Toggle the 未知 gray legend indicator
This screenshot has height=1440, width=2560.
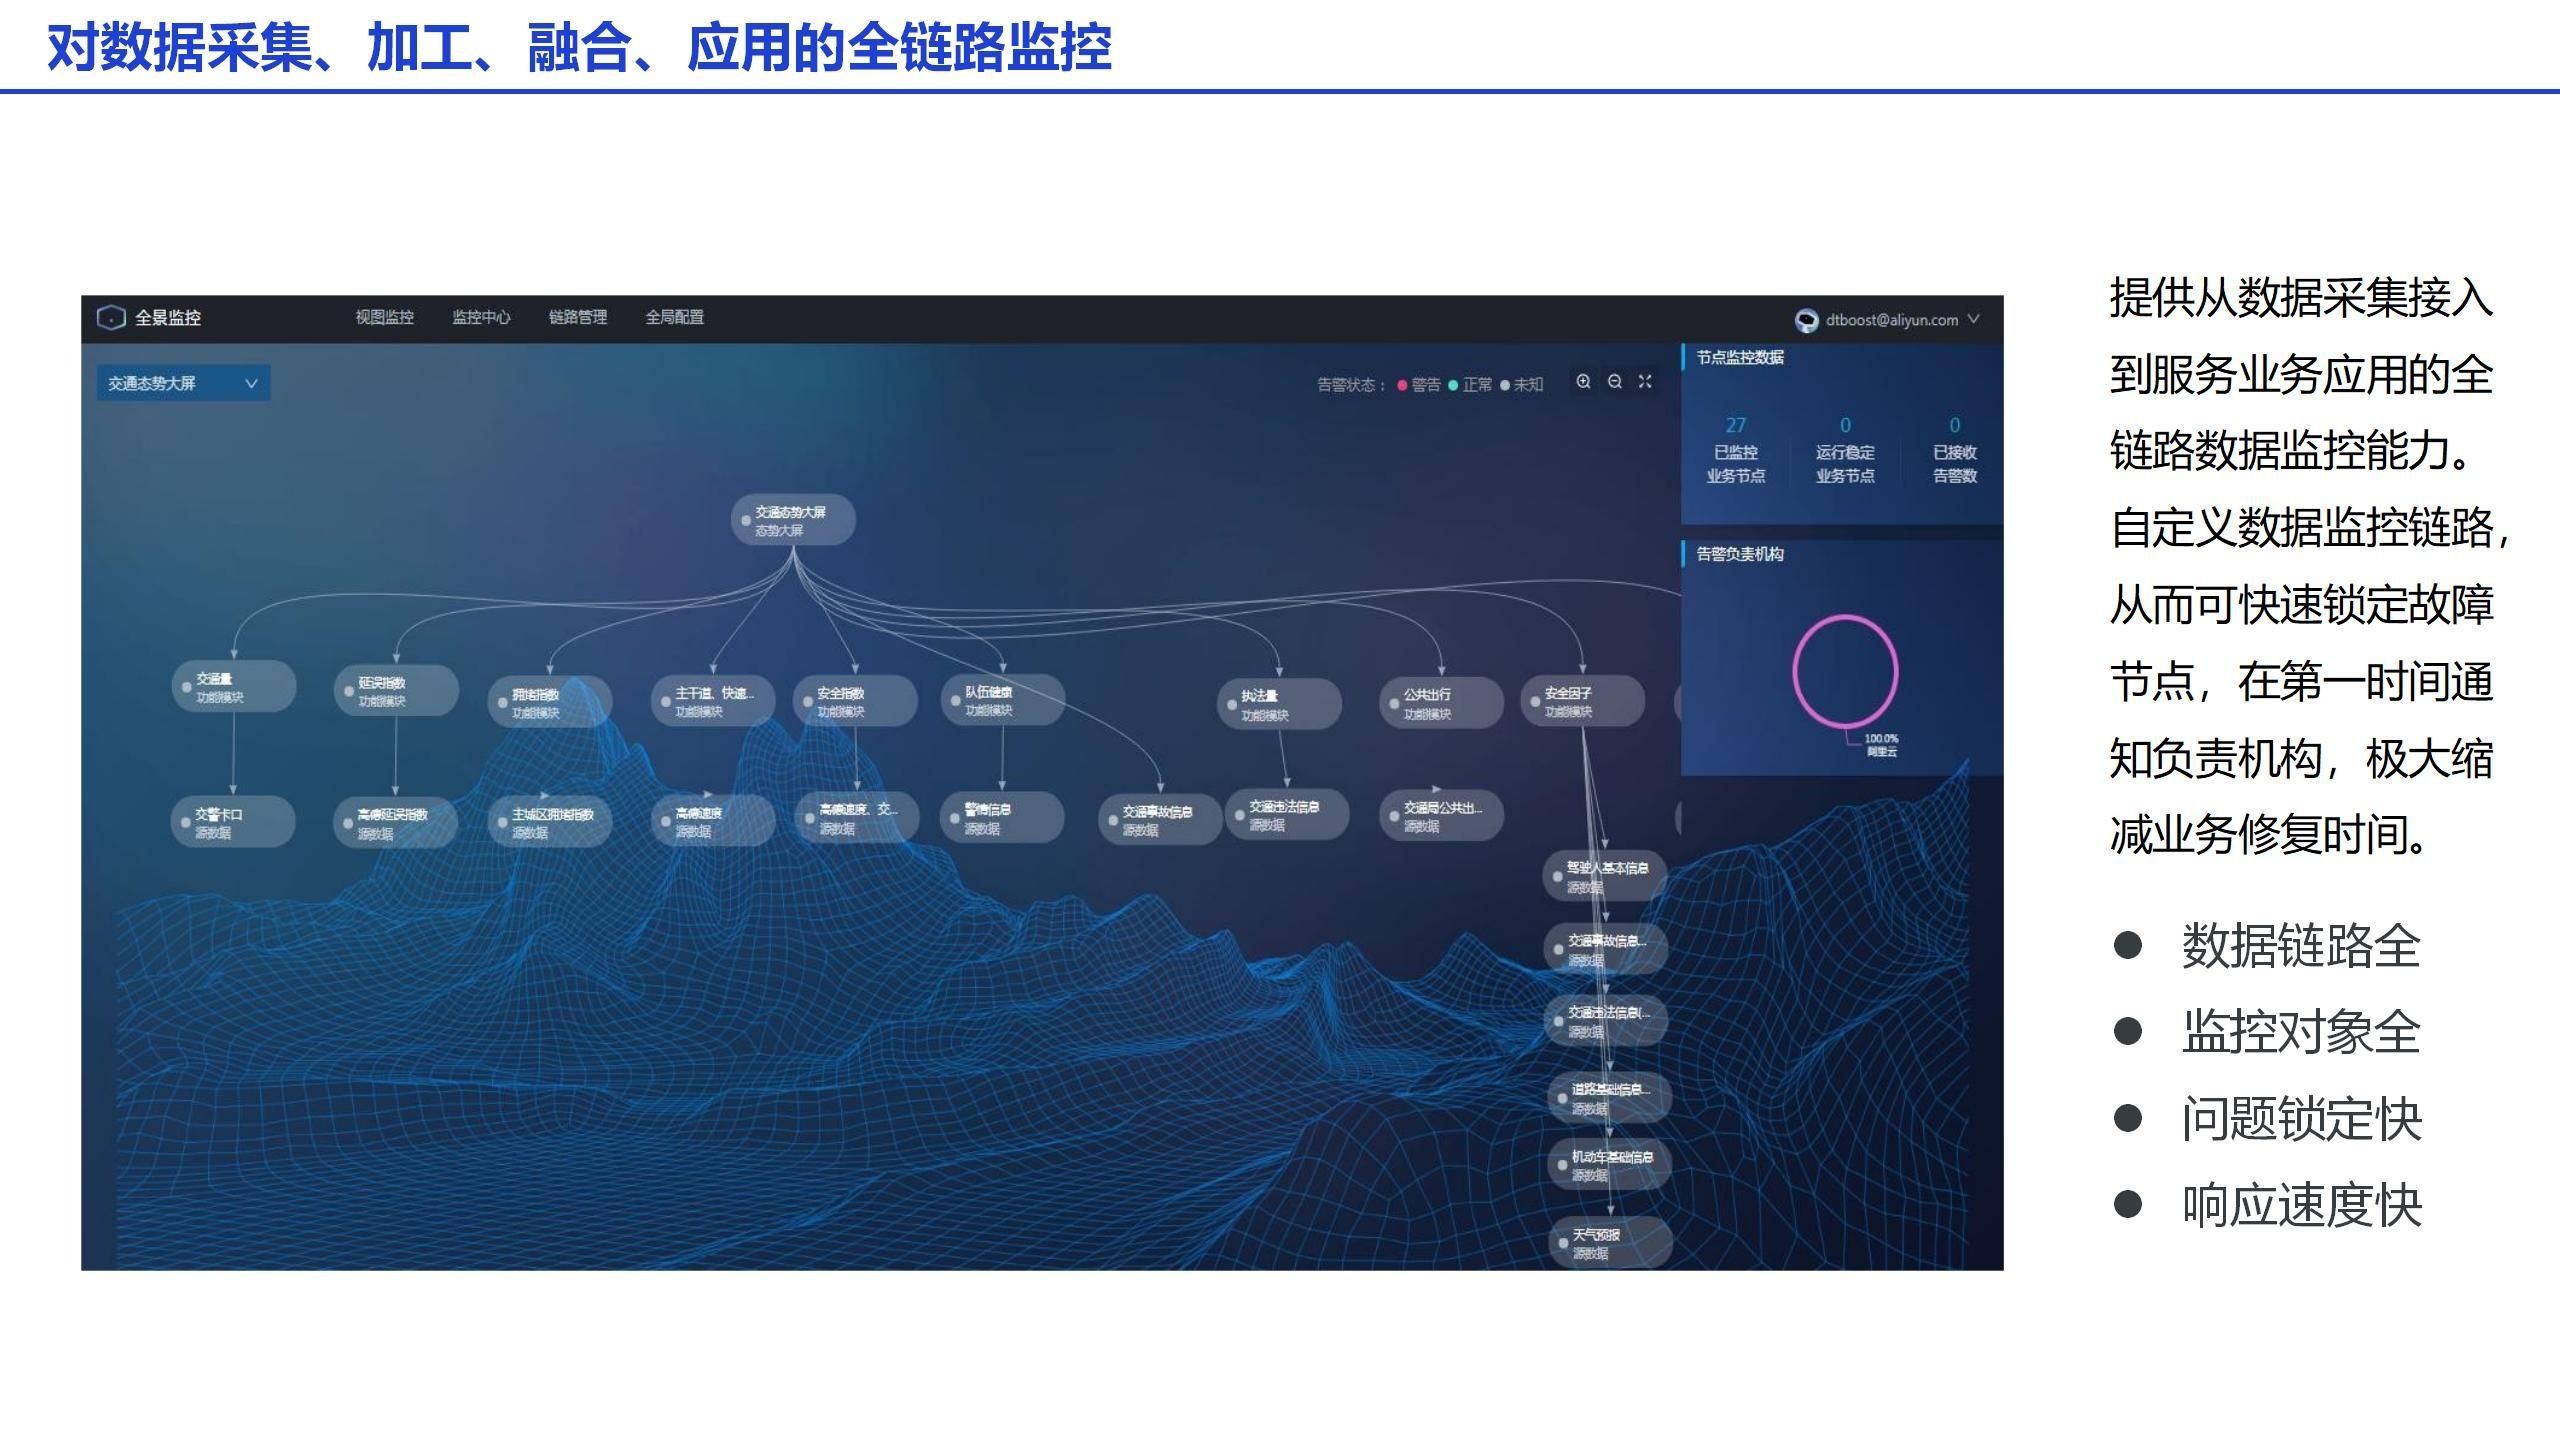click(x=1505, y=385)
